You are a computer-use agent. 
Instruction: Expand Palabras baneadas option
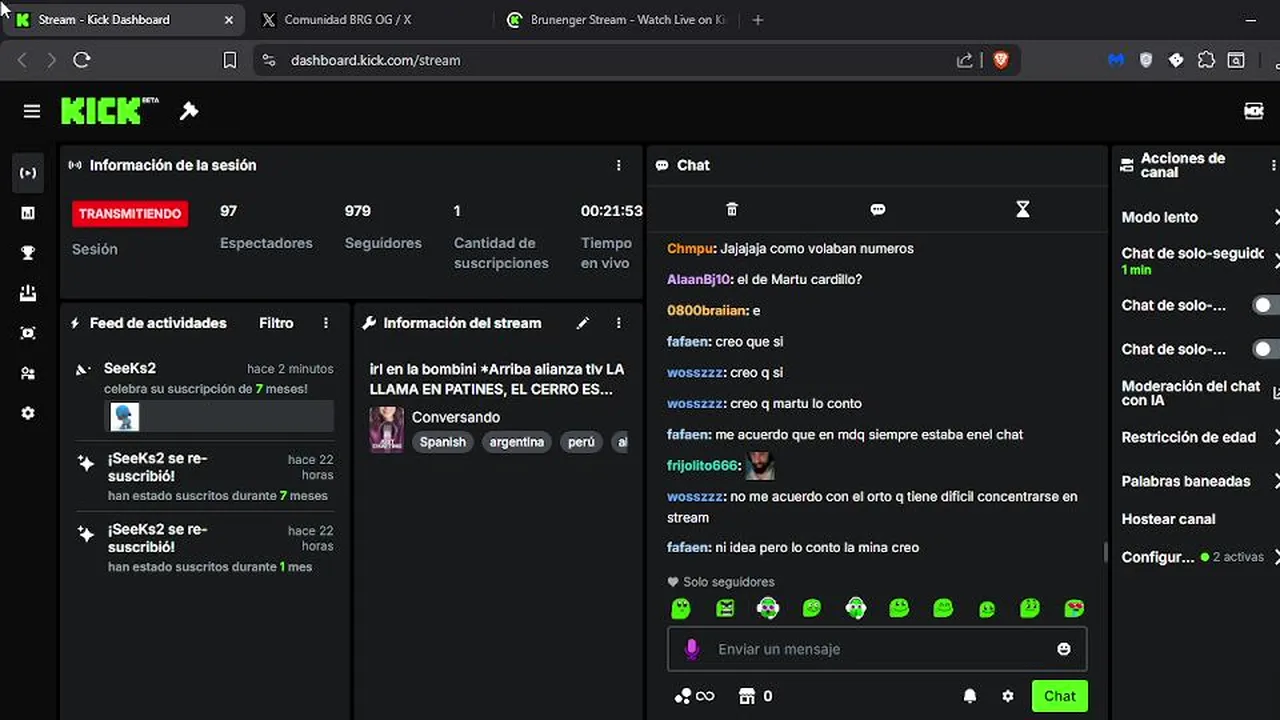pos(1200,481)
